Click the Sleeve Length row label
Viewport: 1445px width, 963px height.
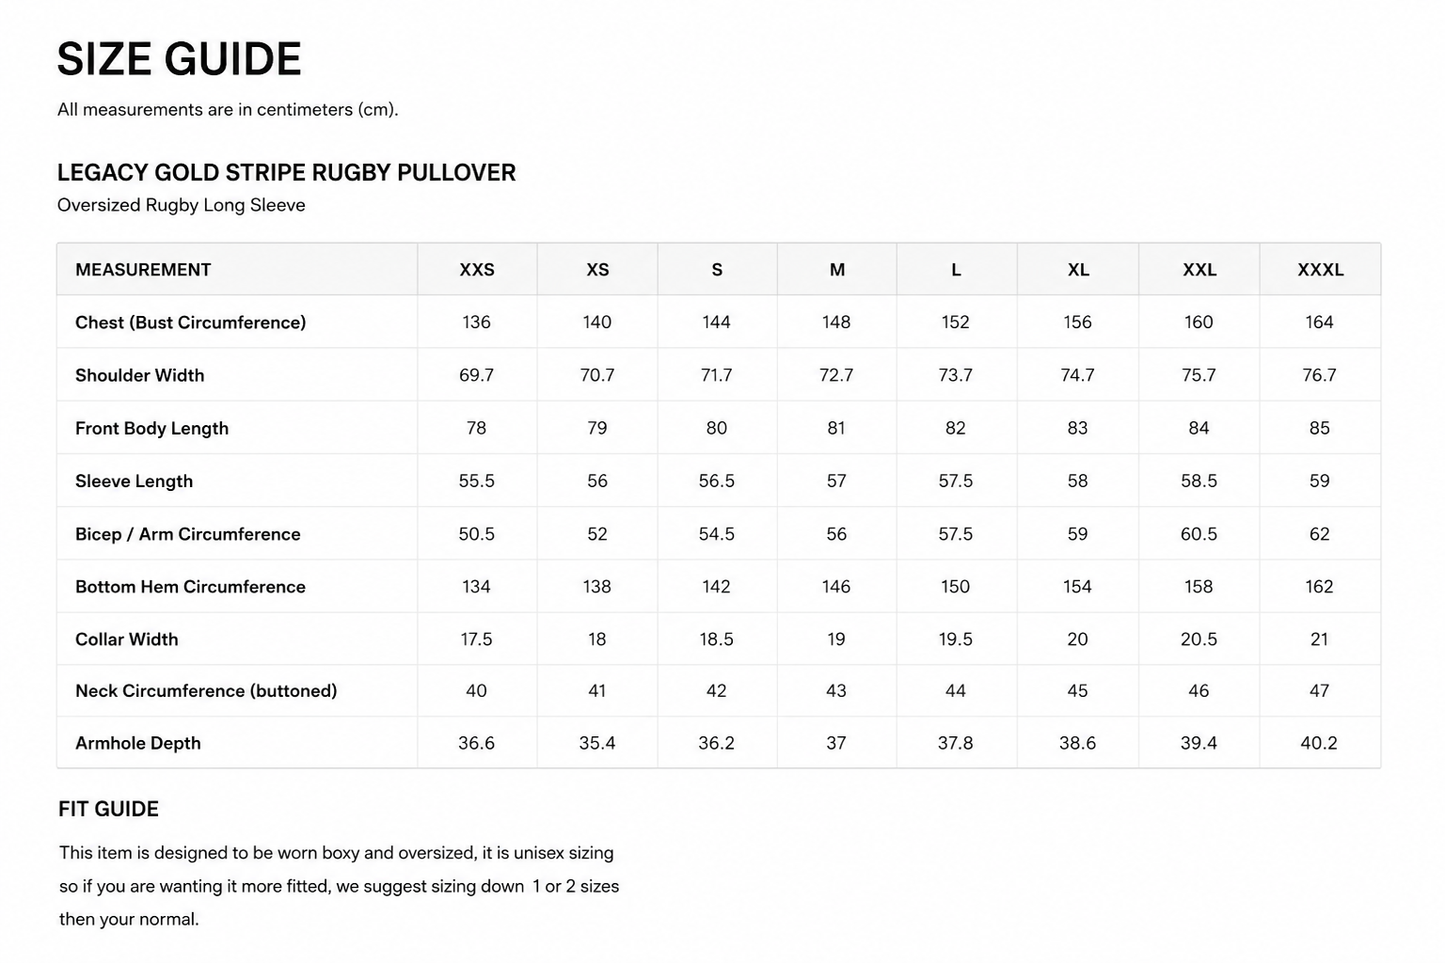pos(134,481)
